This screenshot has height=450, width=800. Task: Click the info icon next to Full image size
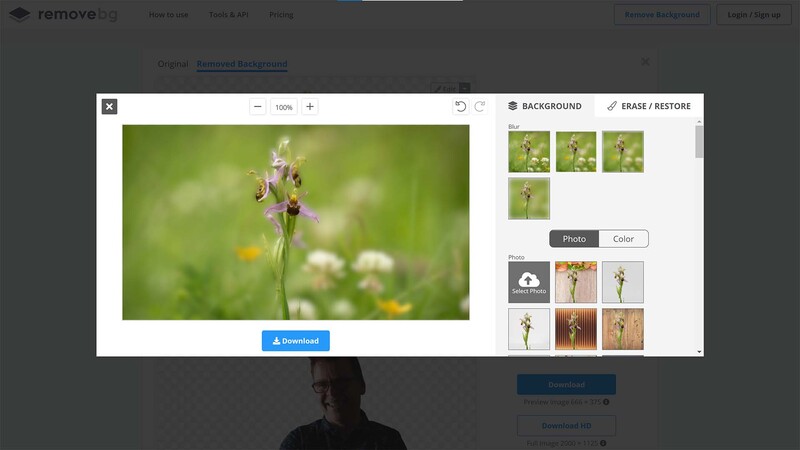tap(603, 443)
